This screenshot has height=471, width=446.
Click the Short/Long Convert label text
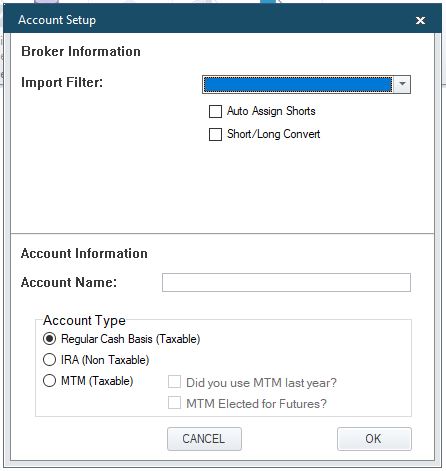pyautogui.click(x=273, y=134)
